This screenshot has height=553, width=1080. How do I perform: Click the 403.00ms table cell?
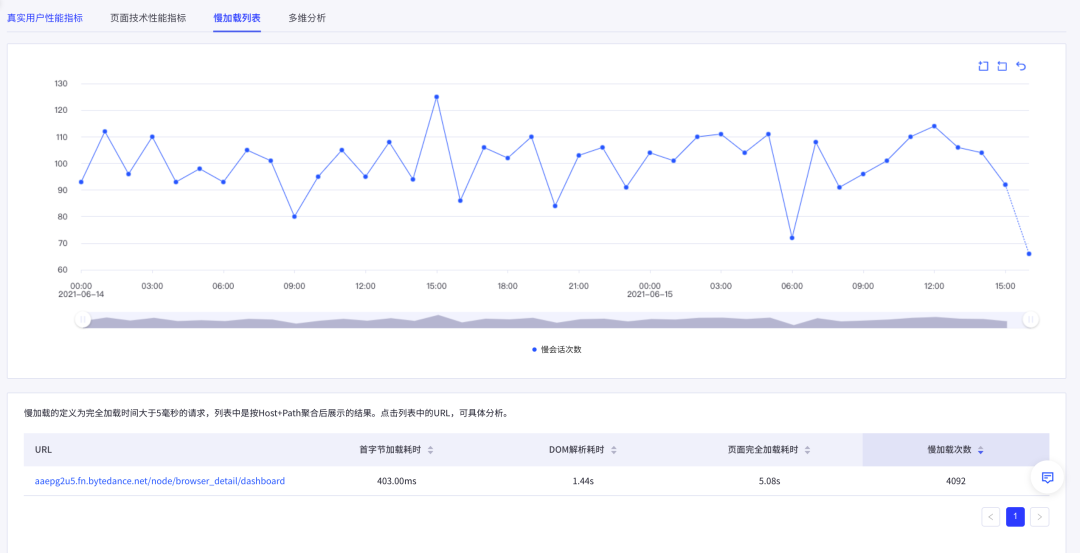pos(397,481)
